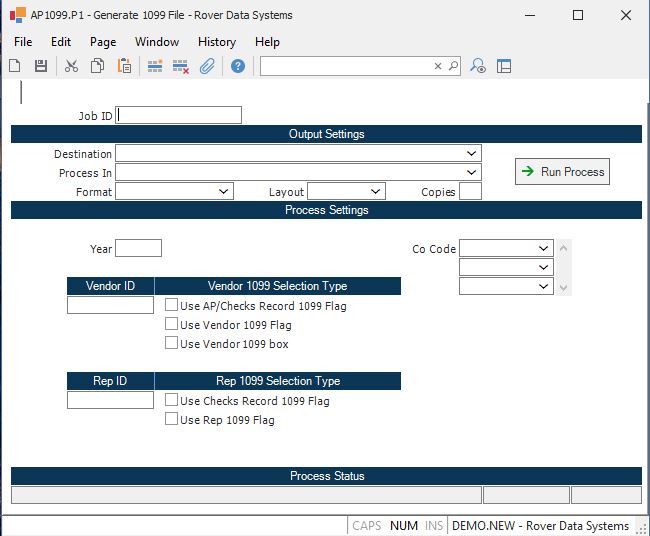Open the Window menu

click(x=157, y=42)
